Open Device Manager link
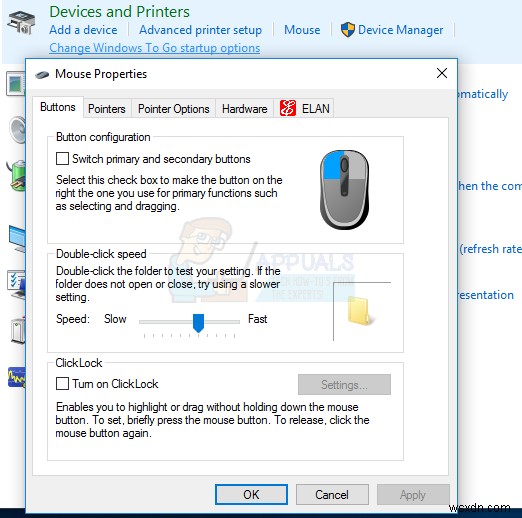The height and width of the screenshot is (518, 522). (400, 30)
